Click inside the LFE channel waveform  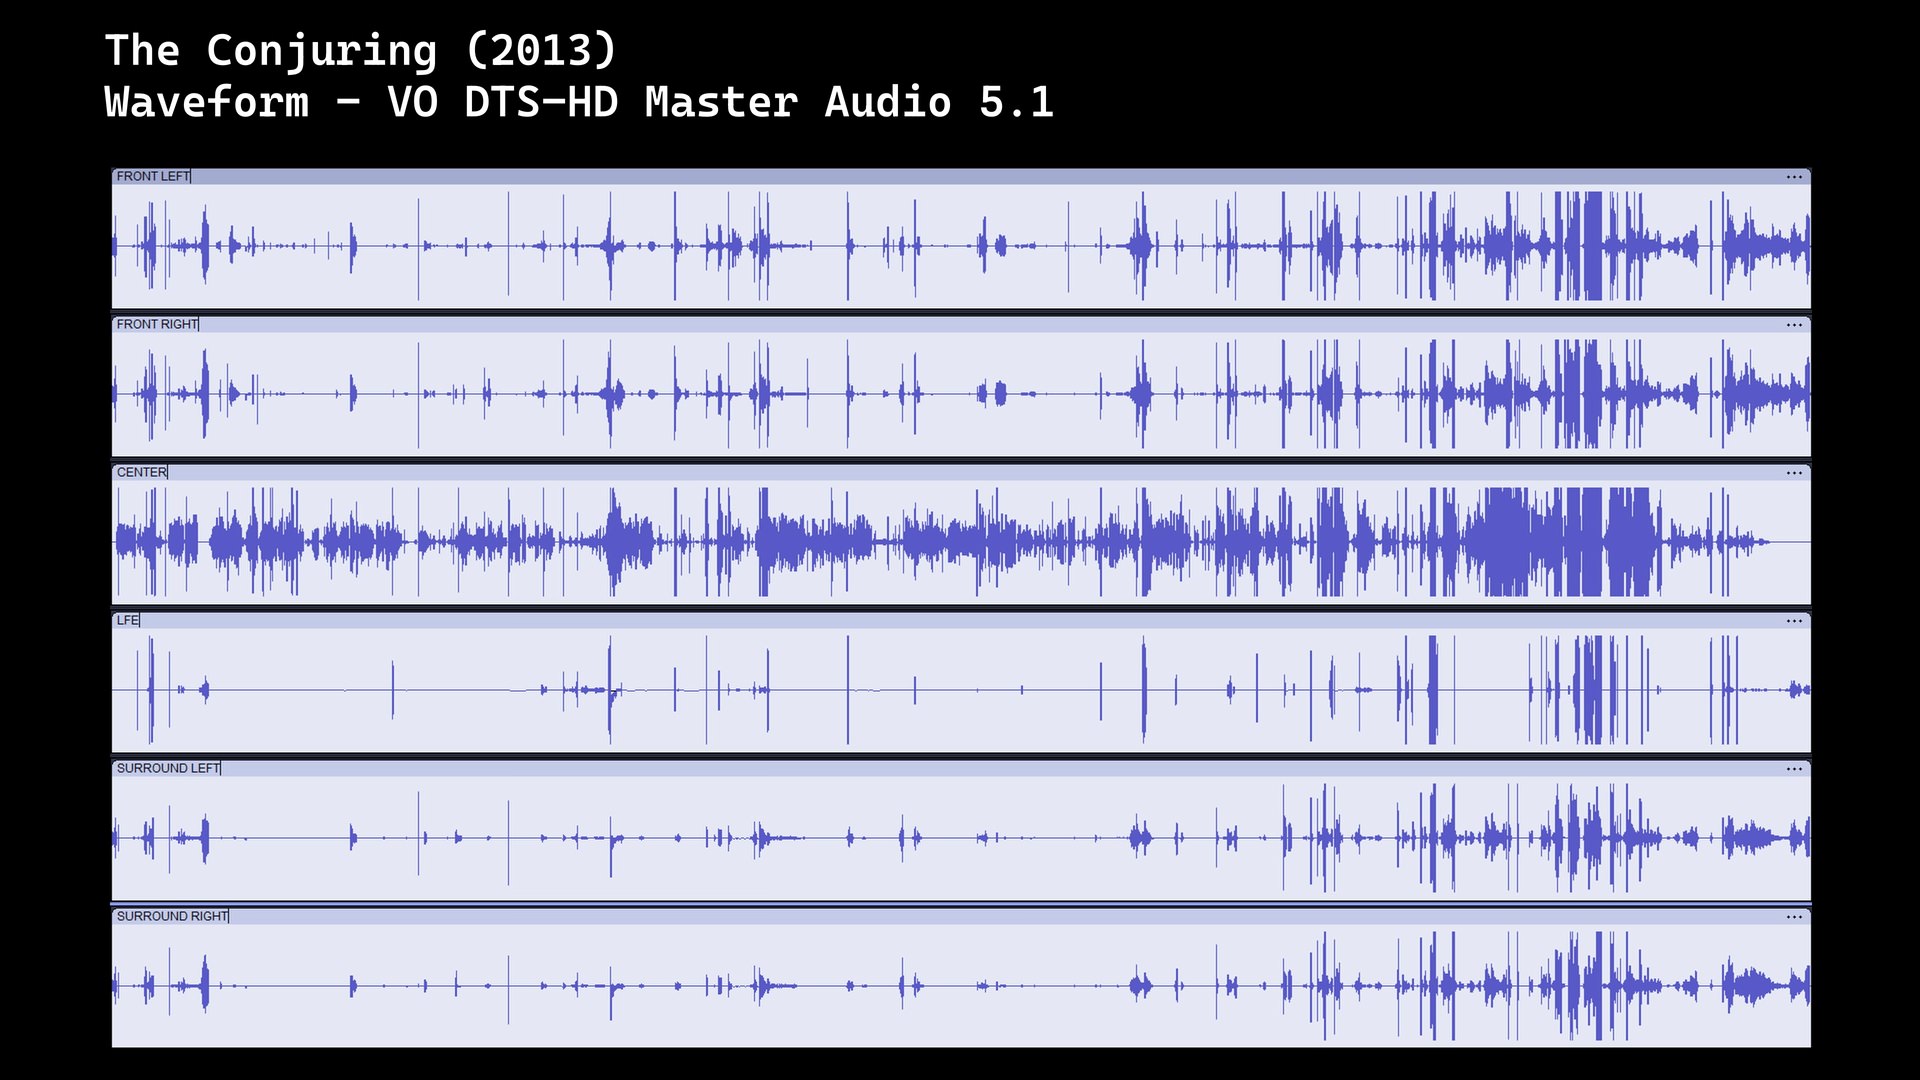[961, 690]
